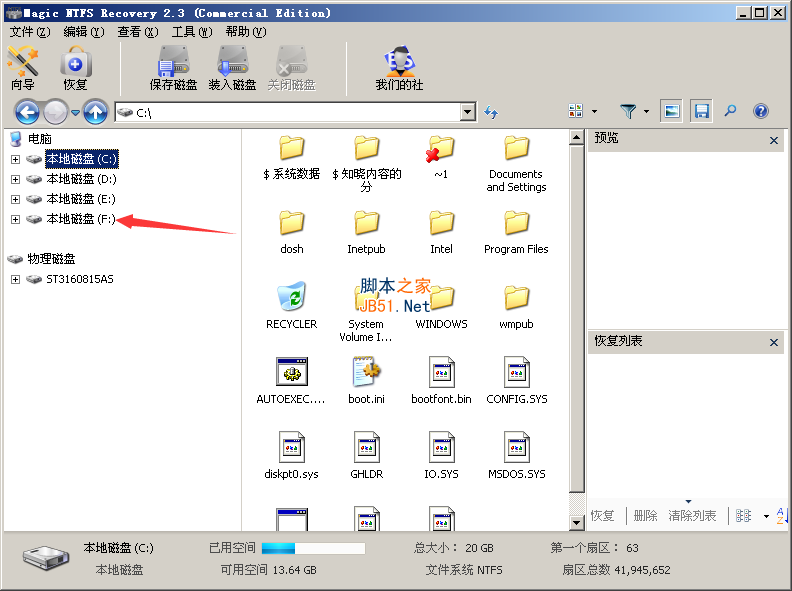Select the Documents and Settings folder
The width and height of the screenshot is (792, 591).
point(516,164)
